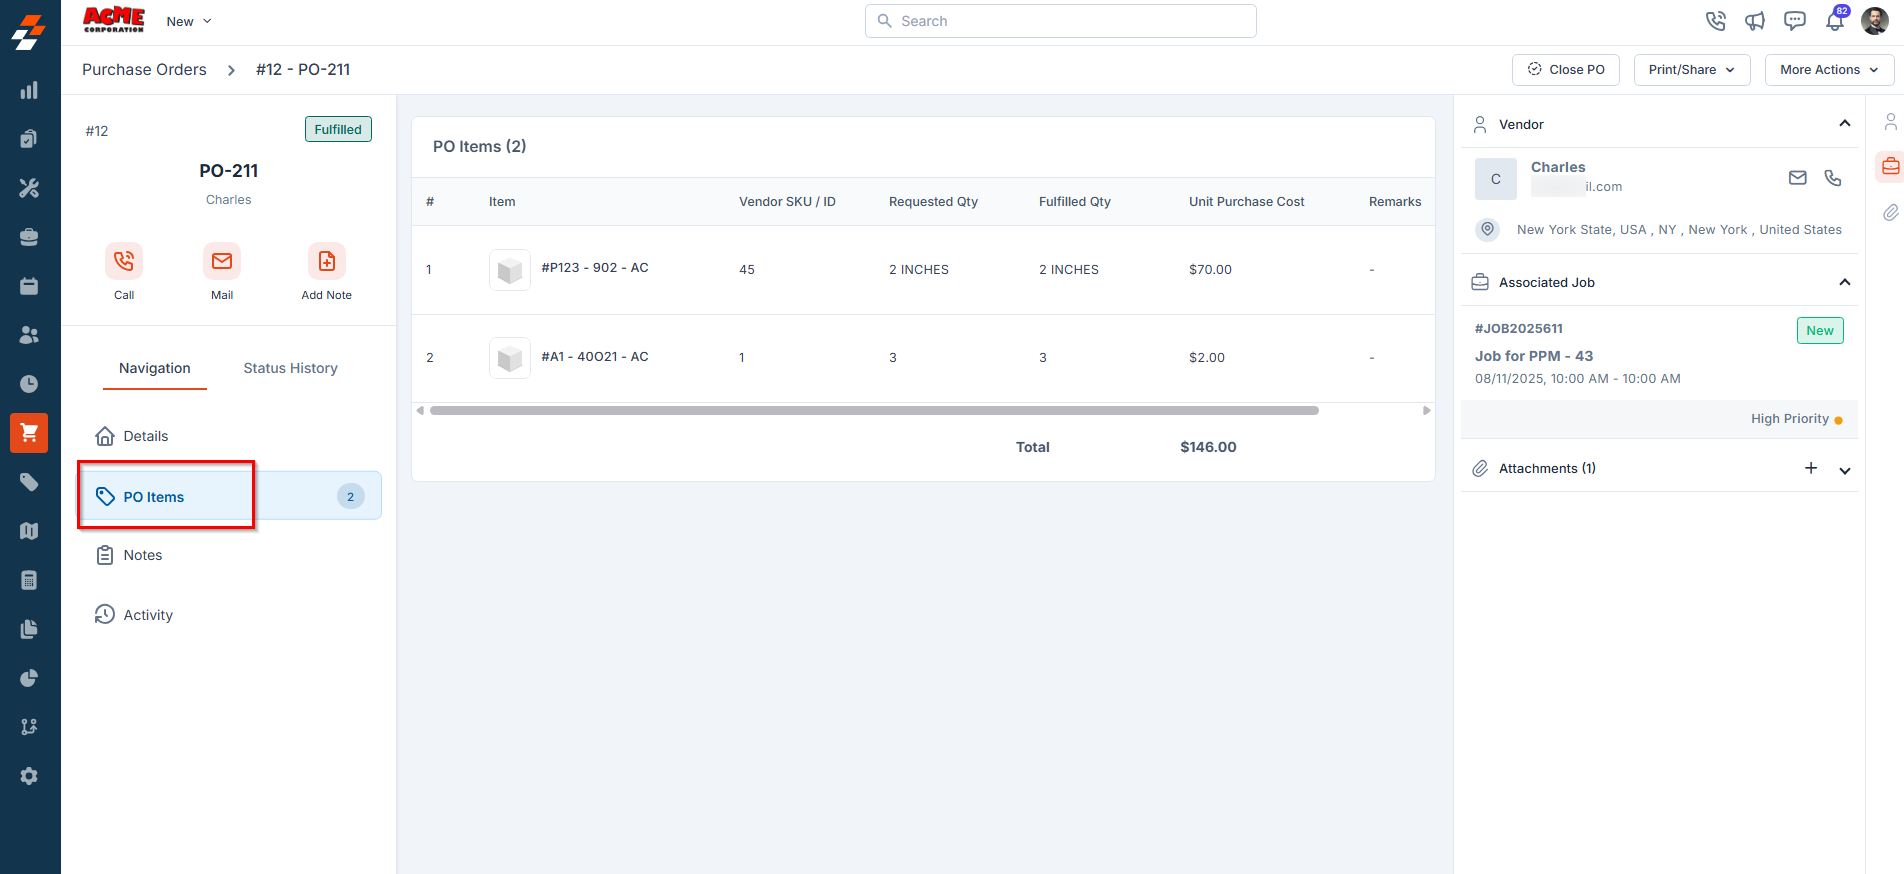1904x874 pixels.
Task: Open the wrench and screwdriver tools icon
Action: point(29,188)
